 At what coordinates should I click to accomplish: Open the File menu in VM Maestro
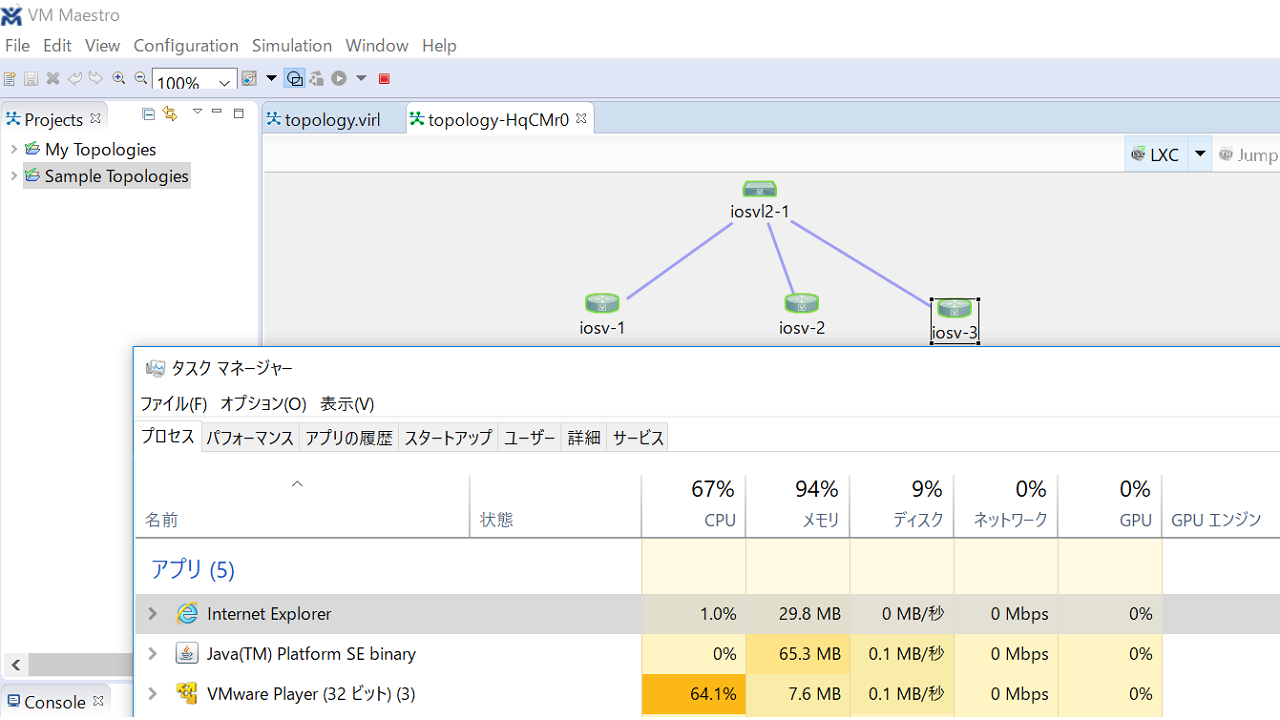17,45
